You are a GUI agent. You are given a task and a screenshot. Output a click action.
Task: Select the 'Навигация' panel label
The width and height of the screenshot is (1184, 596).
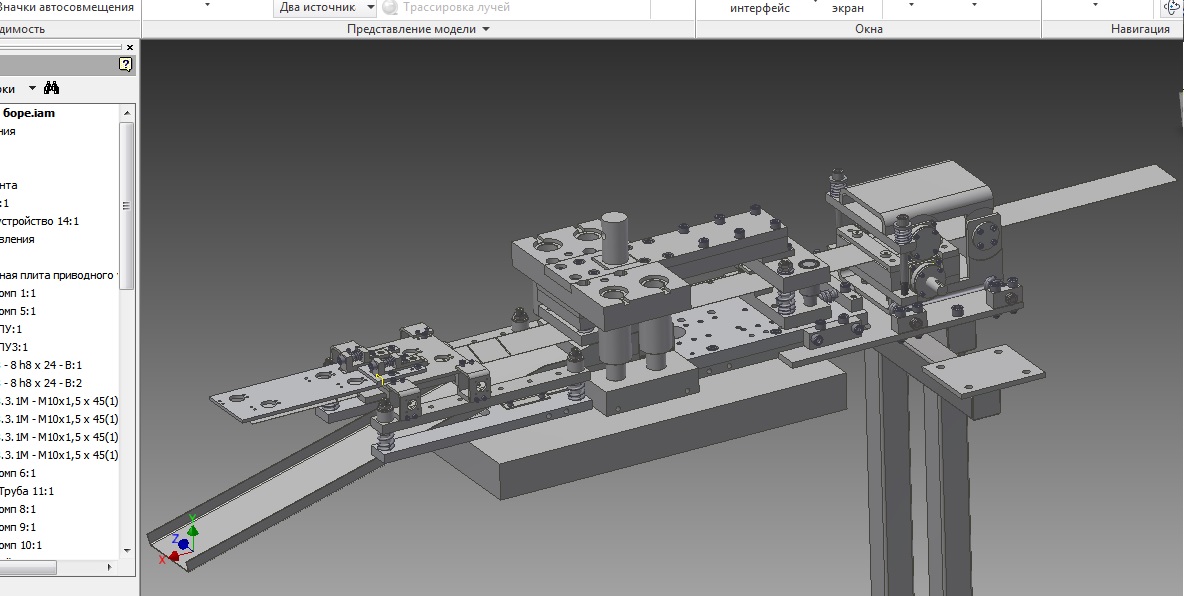pyautogui.click(x=1139, y=29)
